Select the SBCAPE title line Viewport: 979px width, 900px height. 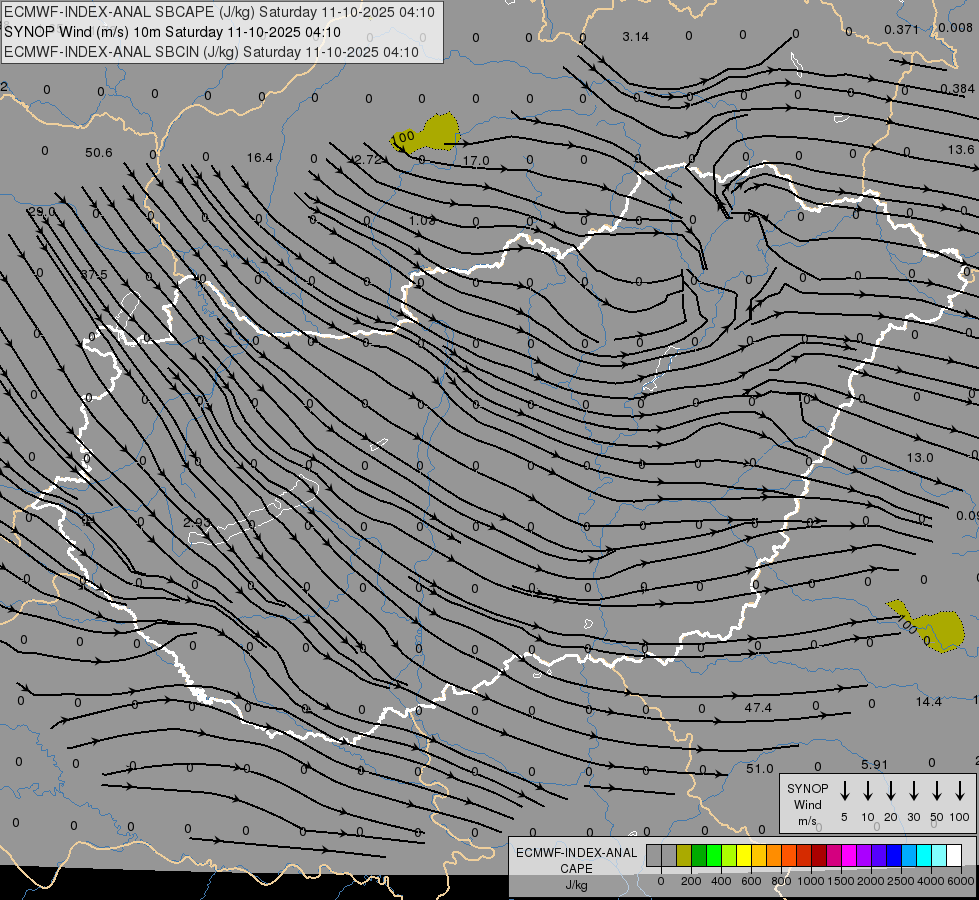(x=219, y=12)
